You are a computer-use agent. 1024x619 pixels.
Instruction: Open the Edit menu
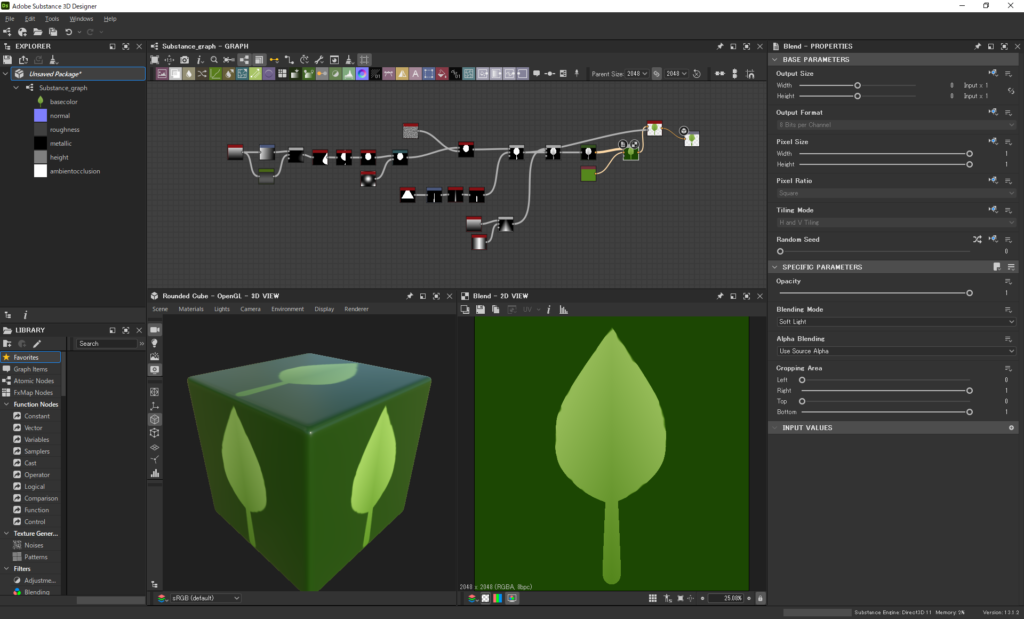[x=30, y=19]
